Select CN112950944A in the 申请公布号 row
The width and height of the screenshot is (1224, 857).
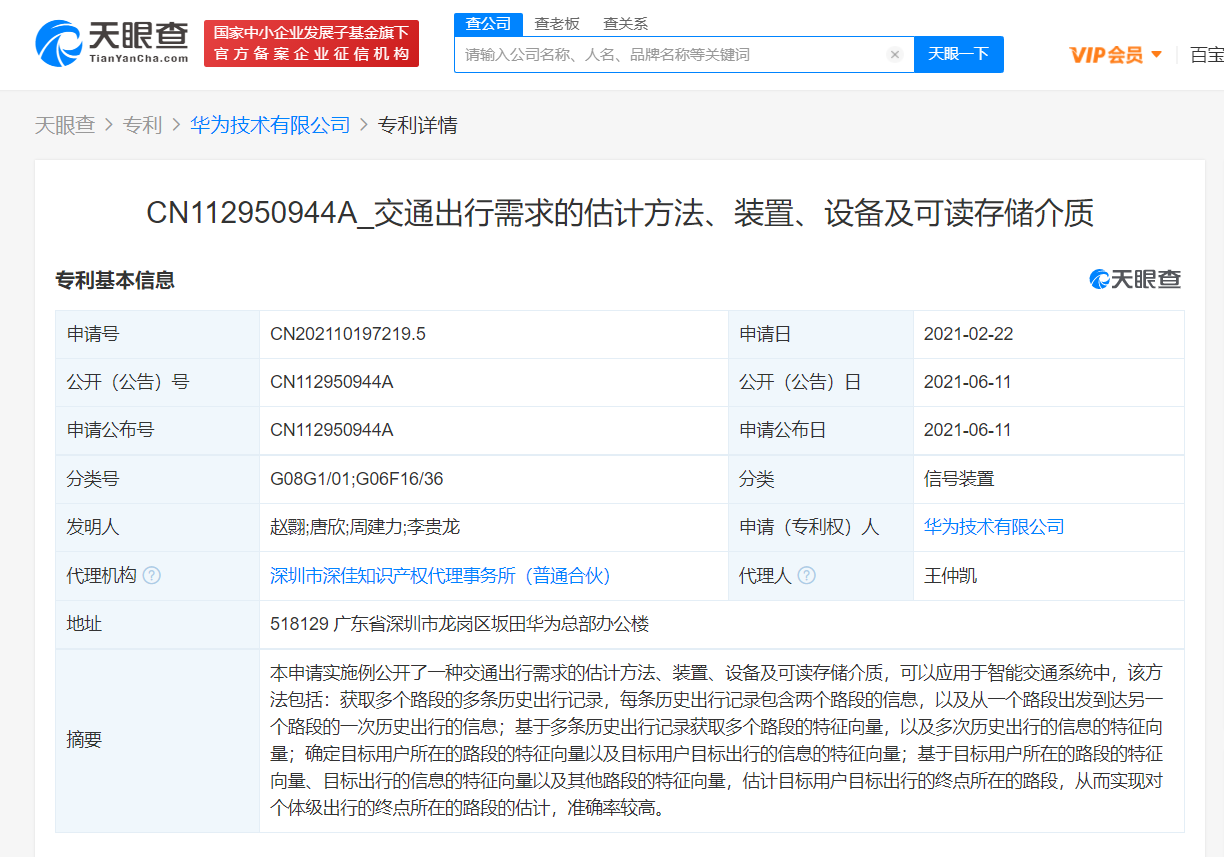point(332,430)
